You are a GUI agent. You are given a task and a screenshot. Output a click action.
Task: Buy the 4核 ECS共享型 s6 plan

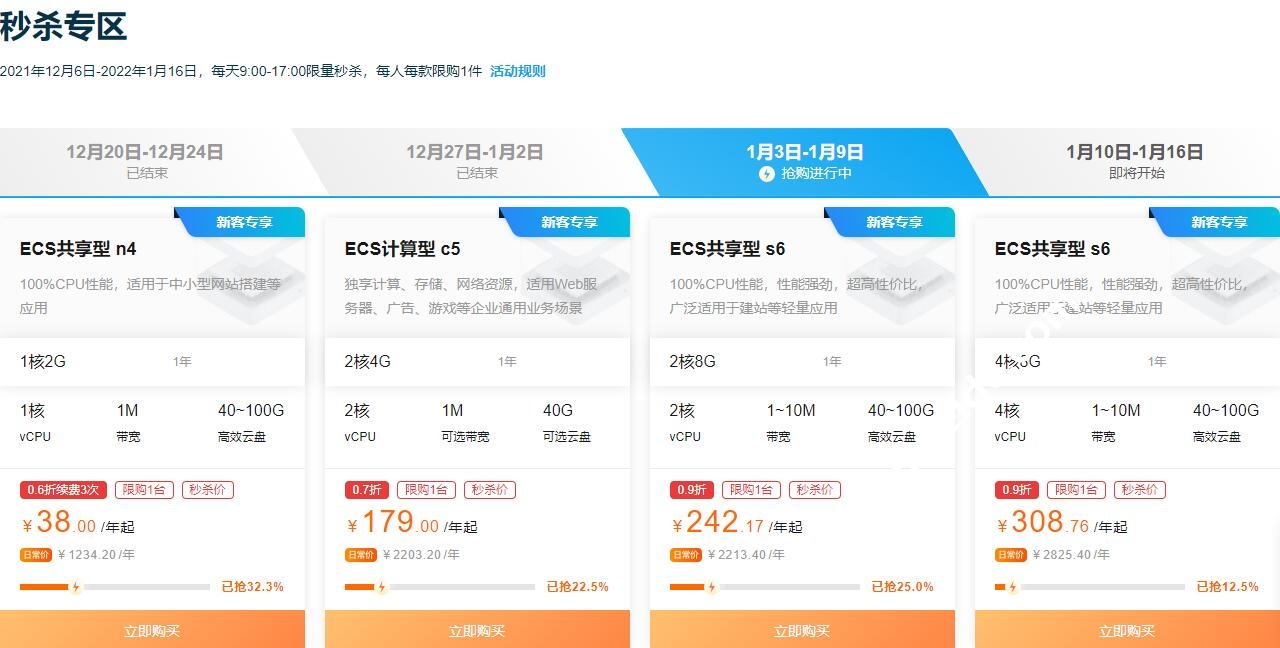[x=1127, y=630]
